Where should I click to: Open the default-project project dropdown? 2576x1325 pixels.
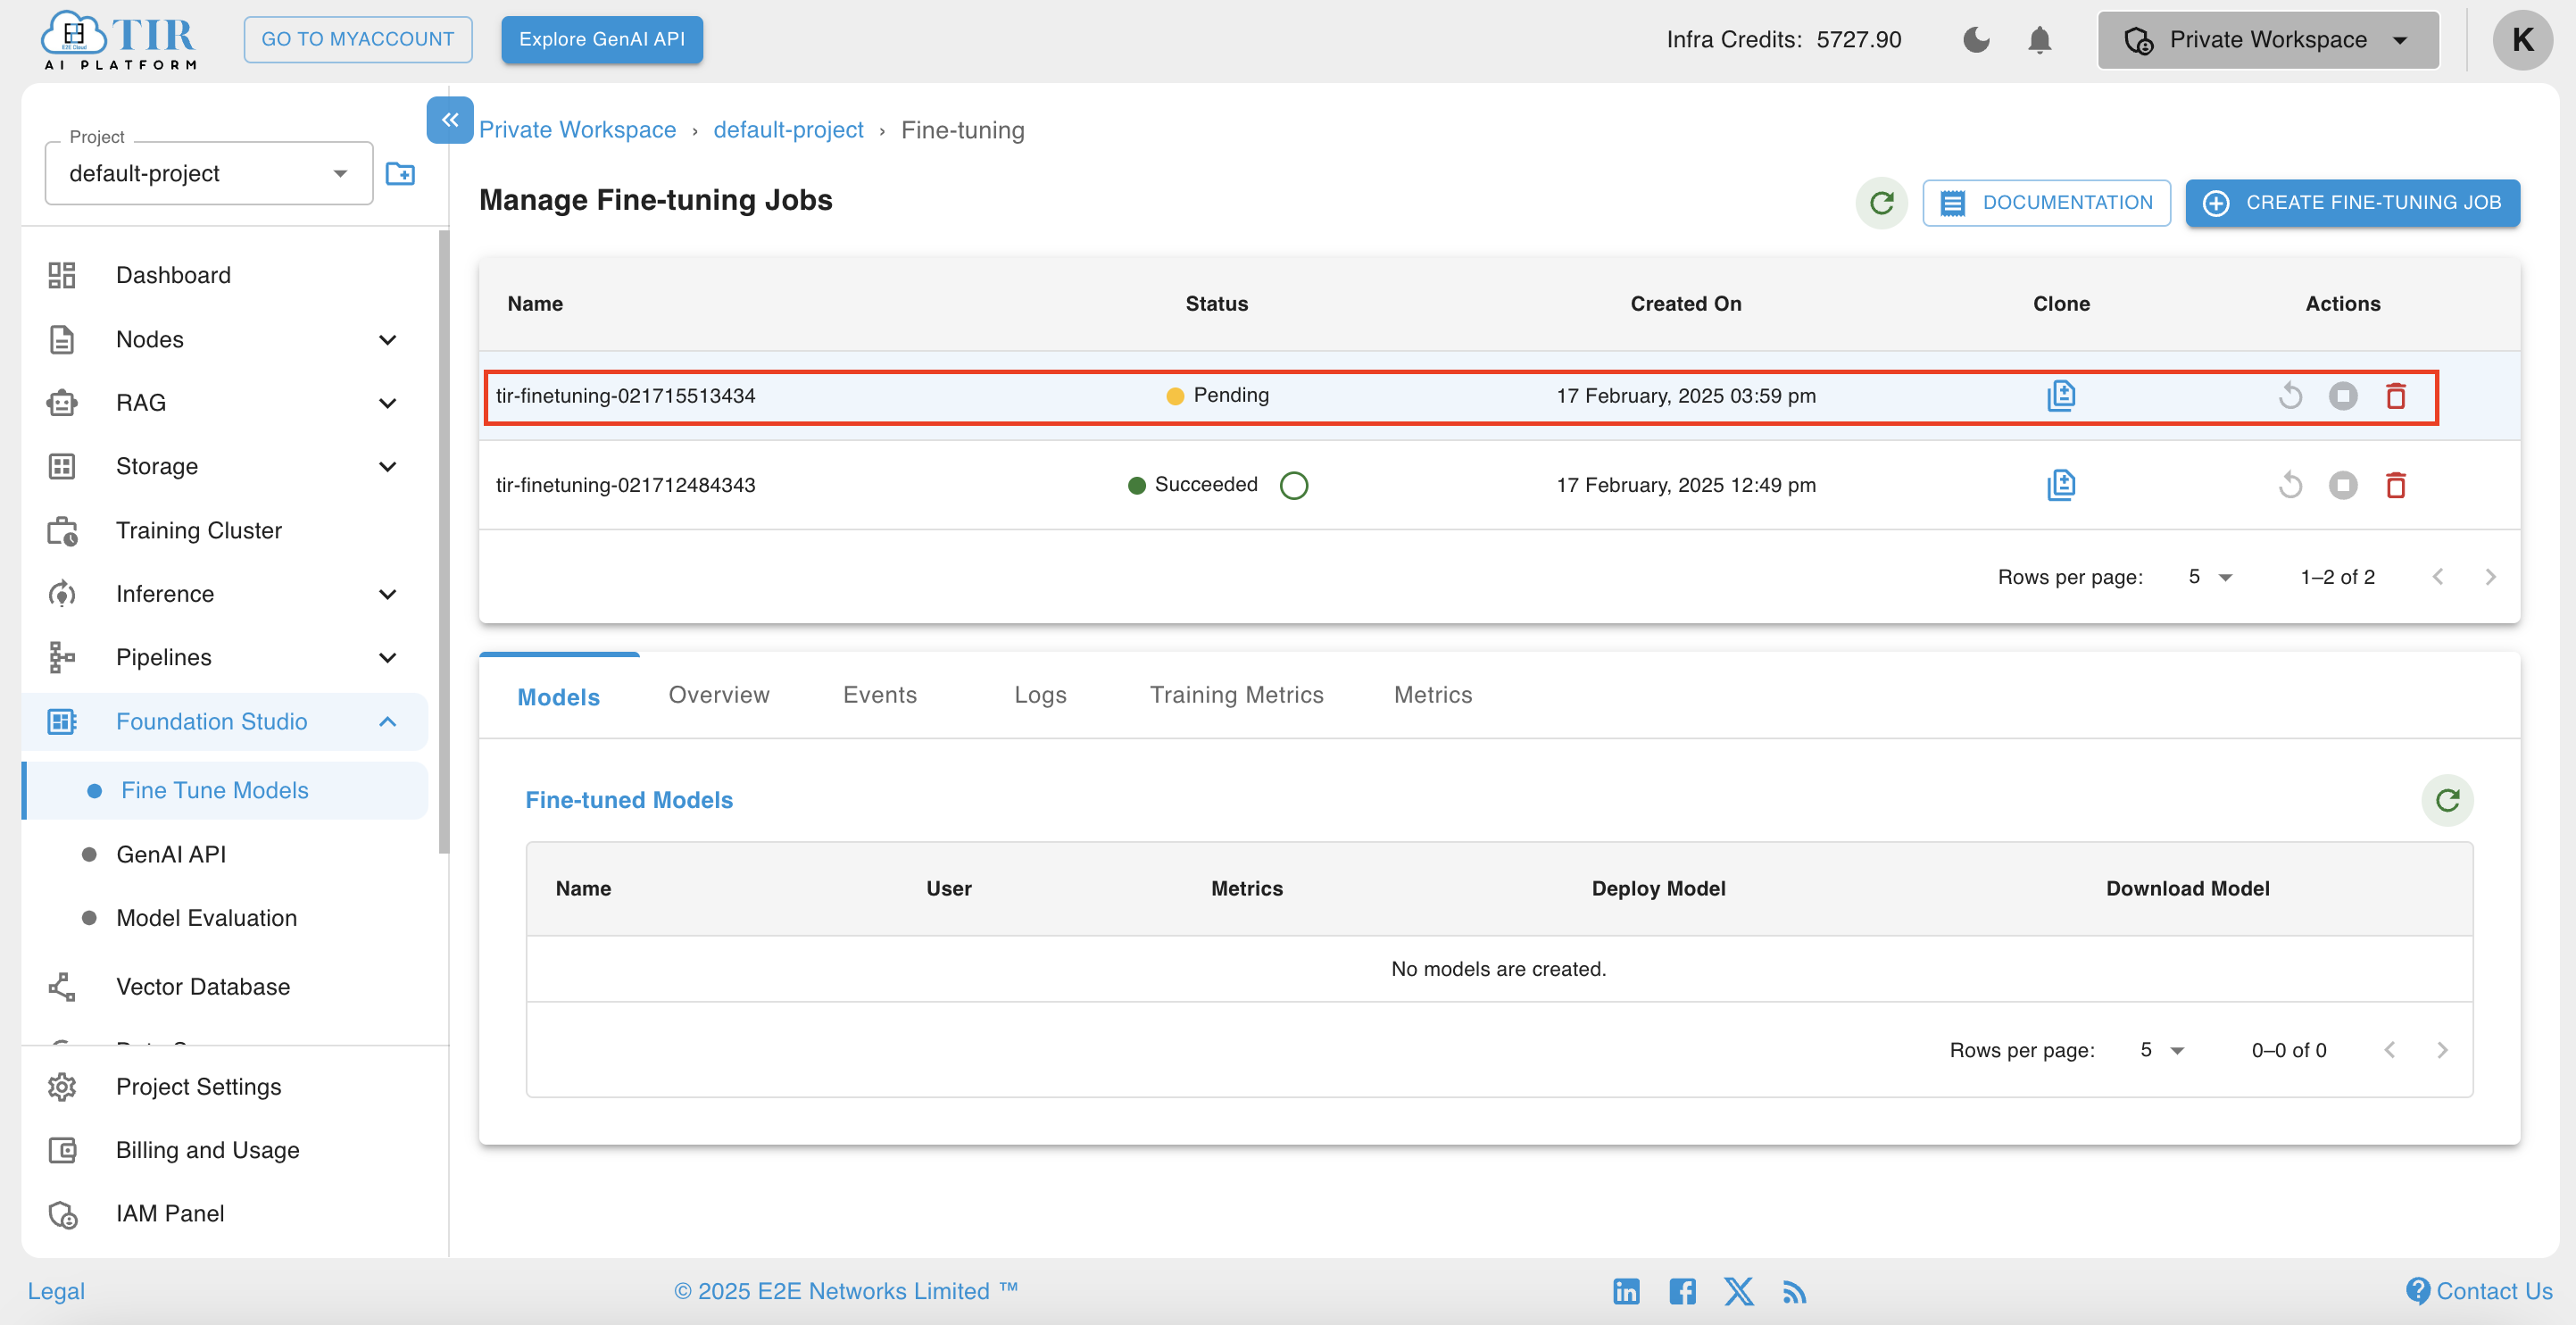pyautogui.click(x=208, y=174)
